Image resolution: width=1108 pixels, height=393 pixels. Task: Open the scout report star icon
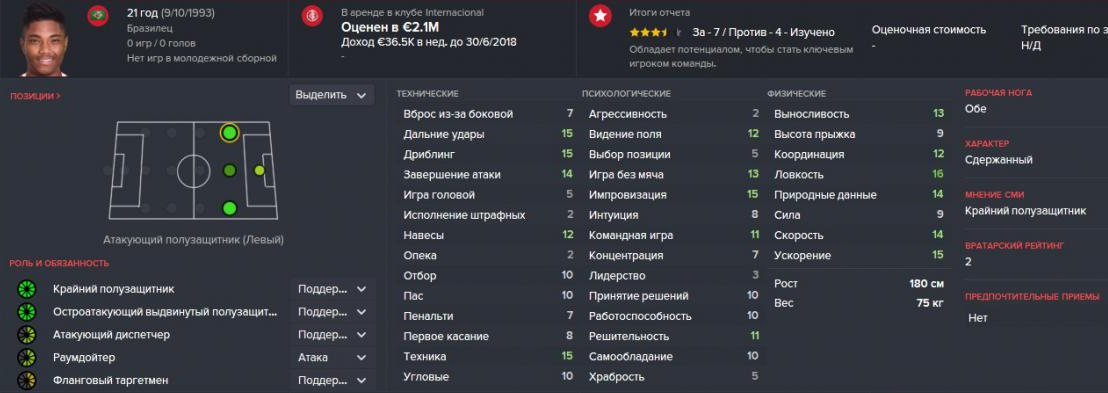[600, 16]
